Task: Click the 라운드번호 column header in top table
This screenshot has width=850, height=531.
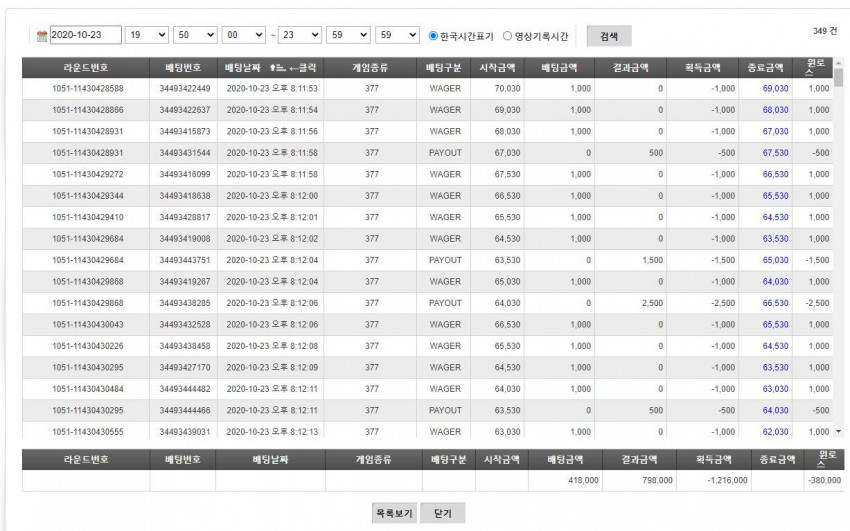Action: point(86,68)
